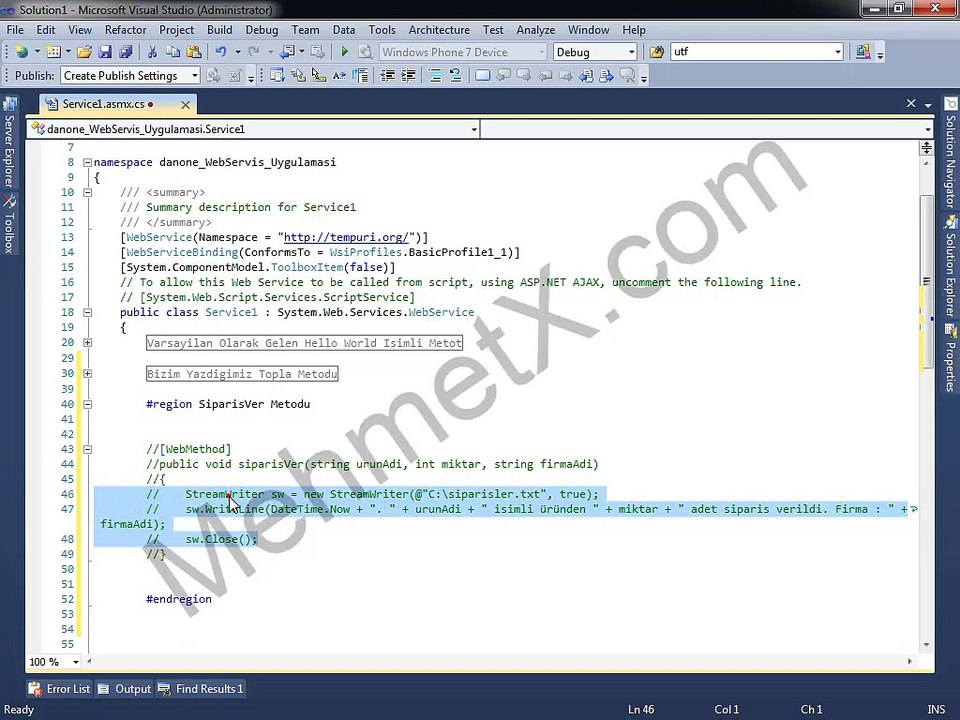
Task: Open the 100 % zoom level dropdown
Action: point(75,662)
